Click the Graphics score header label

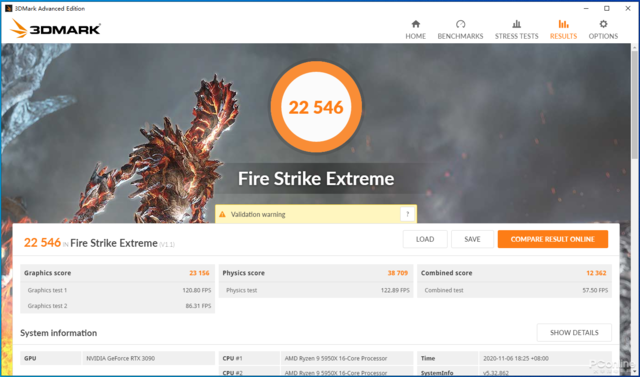click(47, 273)
